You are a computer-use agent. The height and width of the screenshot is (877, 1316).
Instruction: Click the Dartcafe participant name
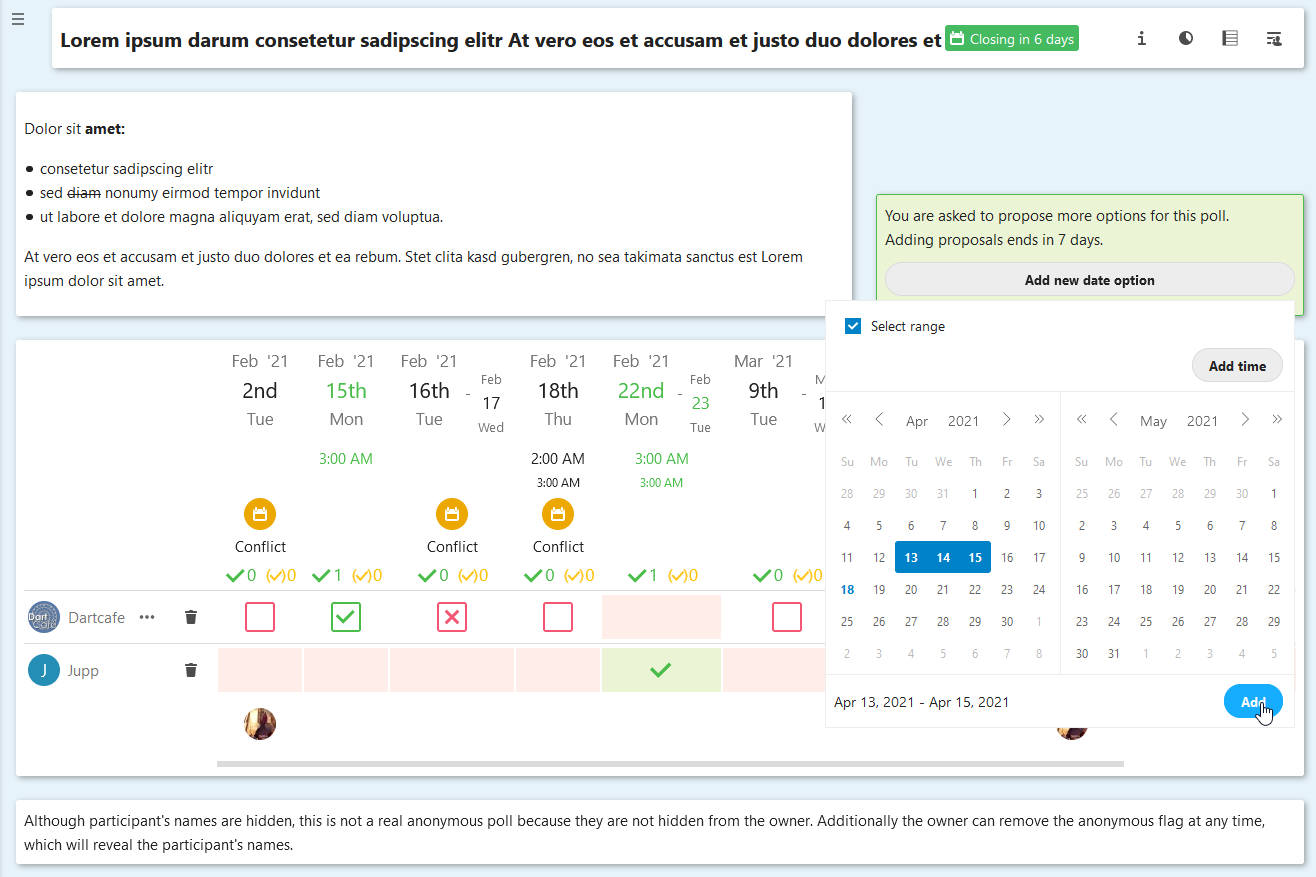[96, 617]
